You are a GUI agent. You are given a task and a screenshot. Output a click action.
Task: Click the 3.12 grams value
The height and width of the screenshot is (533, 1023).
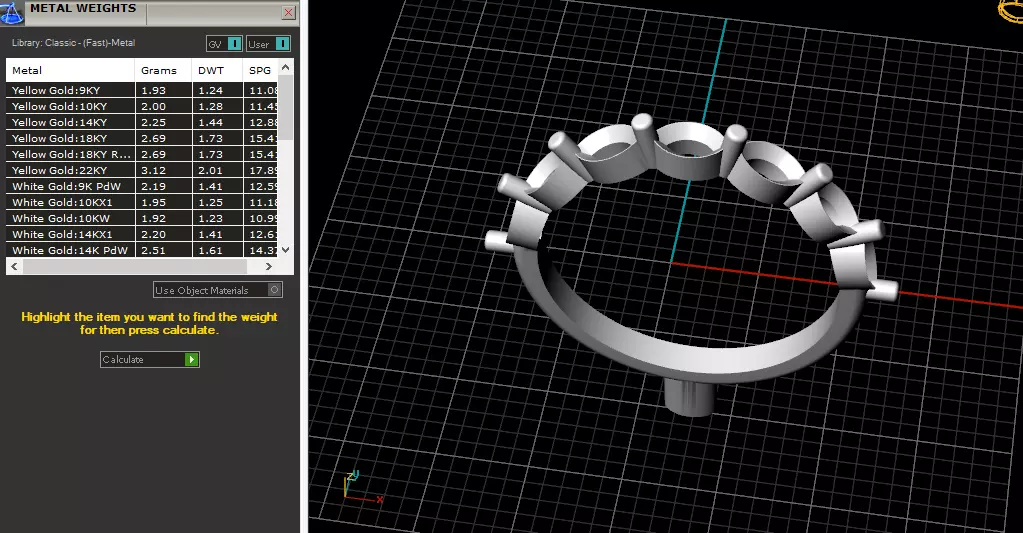click(154, 170)
